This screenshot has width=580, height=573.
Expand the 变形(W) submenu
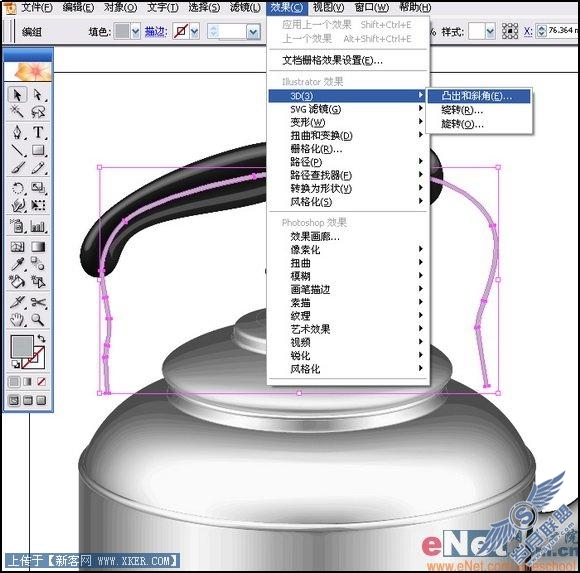point(348,122)
